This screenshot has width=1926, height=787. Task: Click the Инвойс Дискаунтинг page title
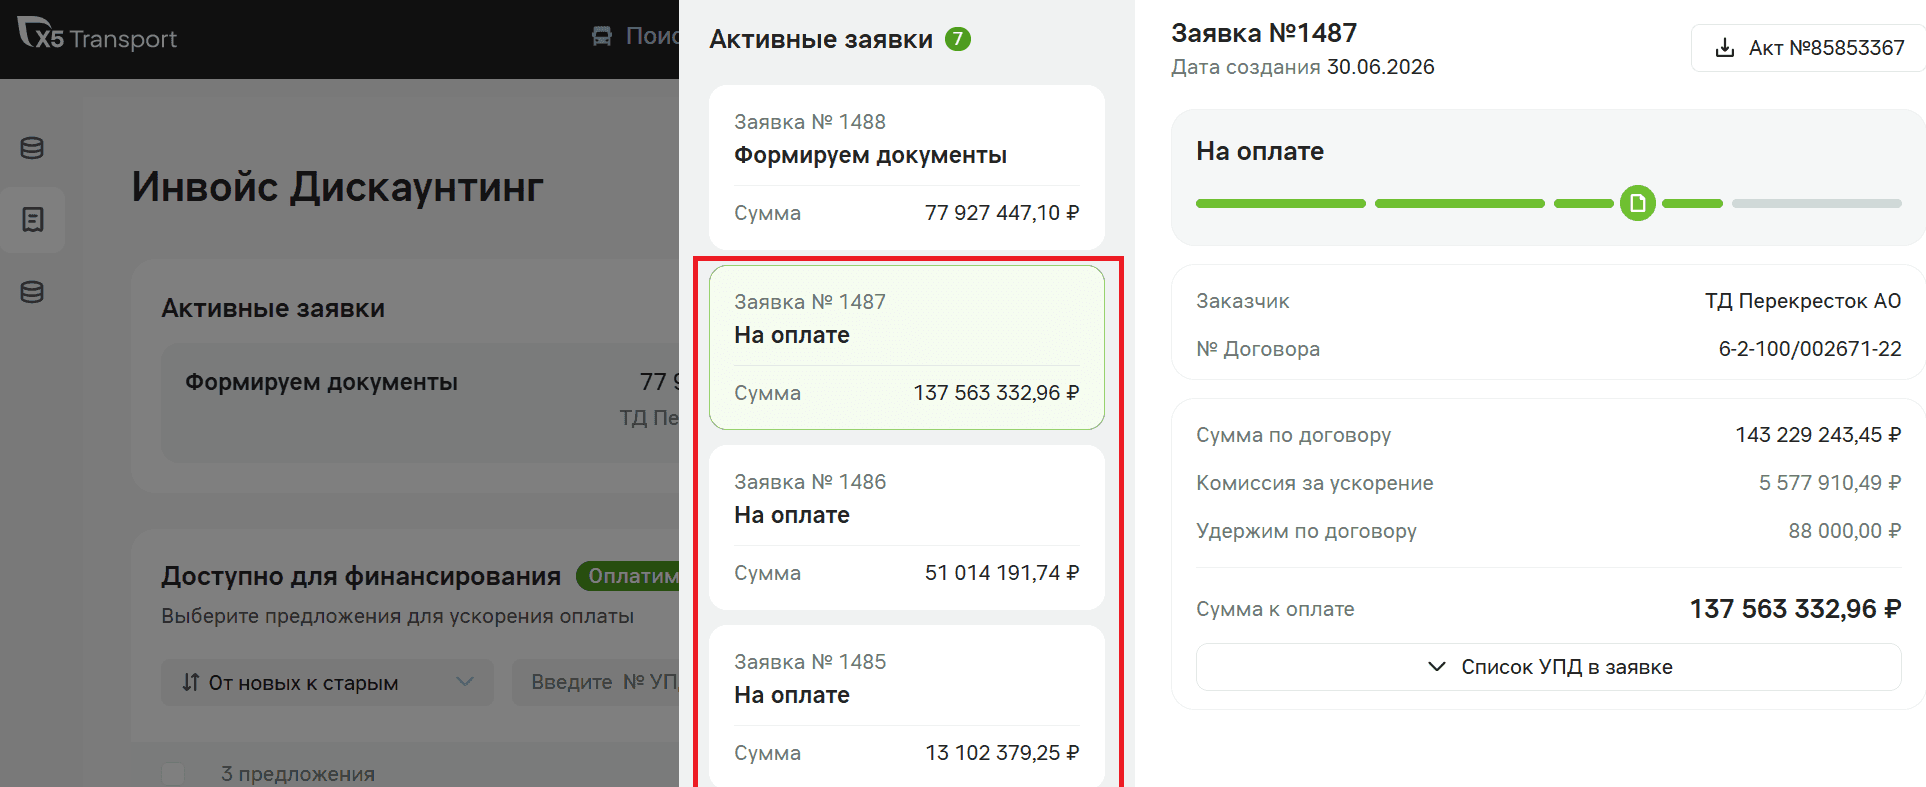click(338, 187)
